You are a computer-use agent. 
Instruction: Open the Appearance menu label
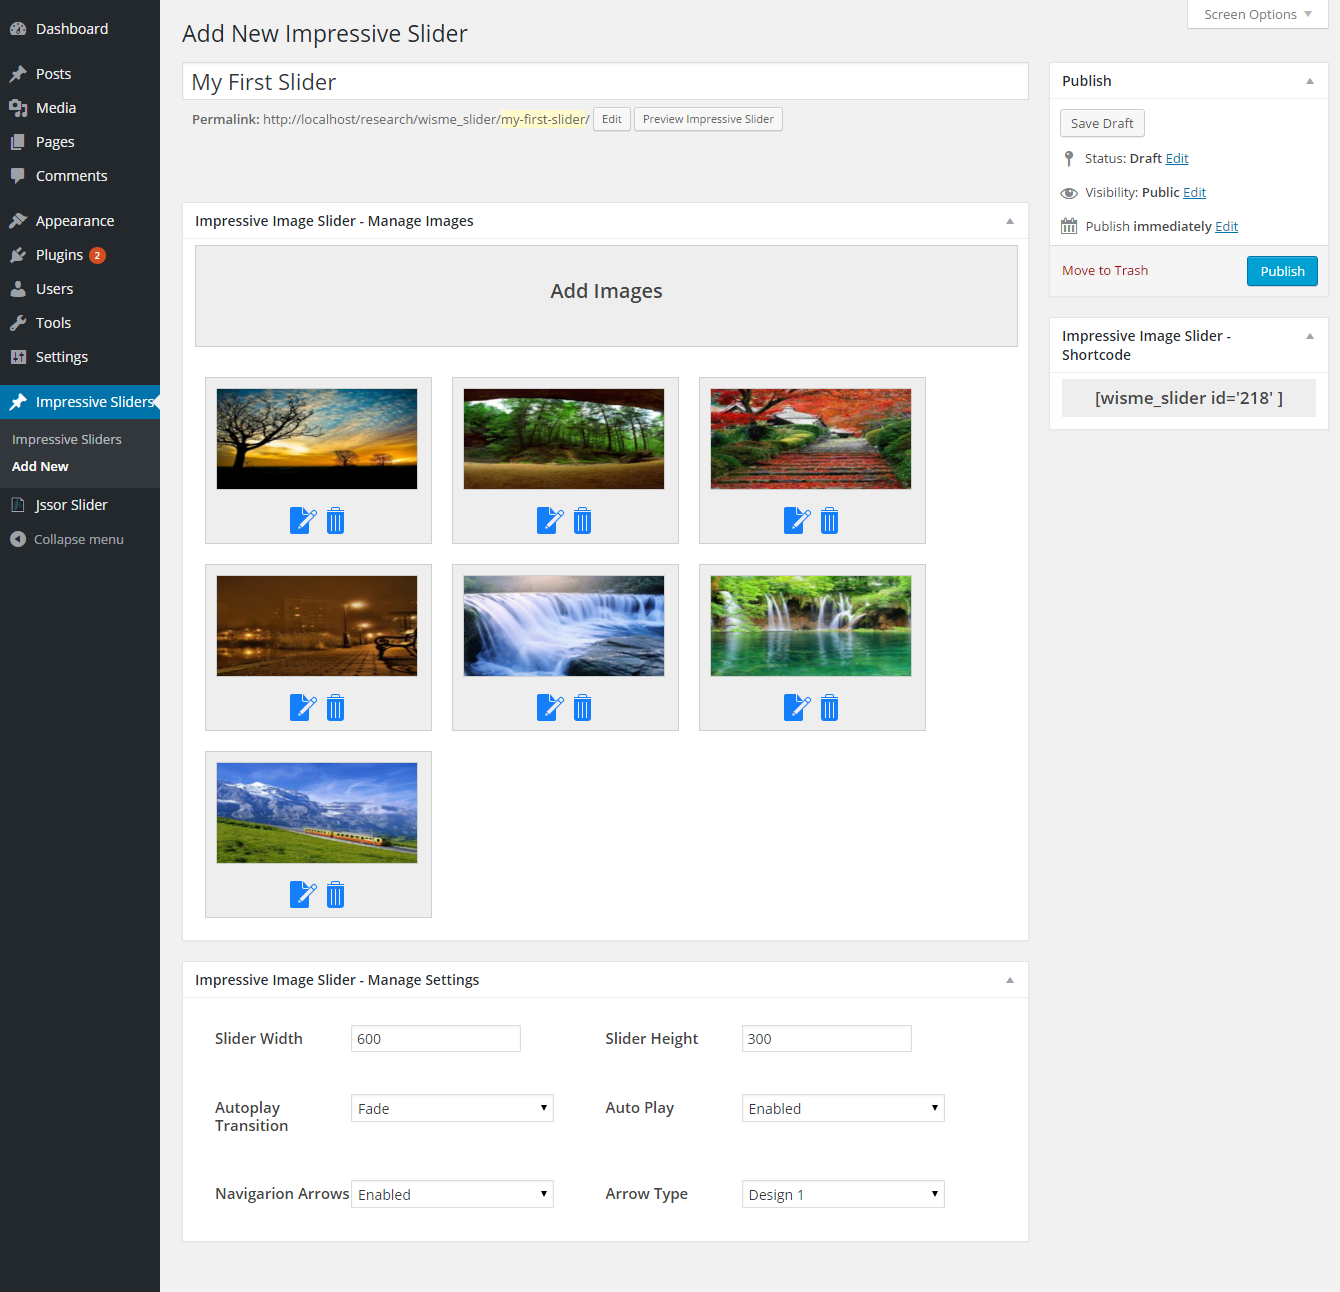[75, 221]
